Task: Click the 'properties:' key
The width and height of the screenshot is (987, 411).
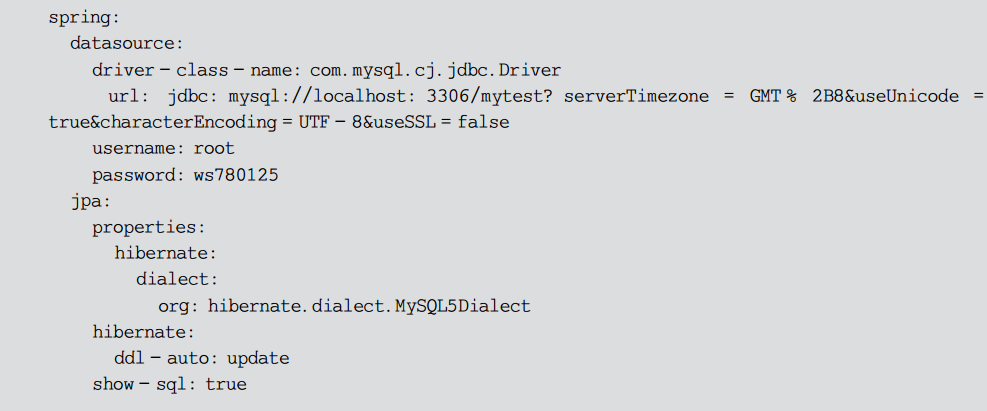Action: [148, 227]
